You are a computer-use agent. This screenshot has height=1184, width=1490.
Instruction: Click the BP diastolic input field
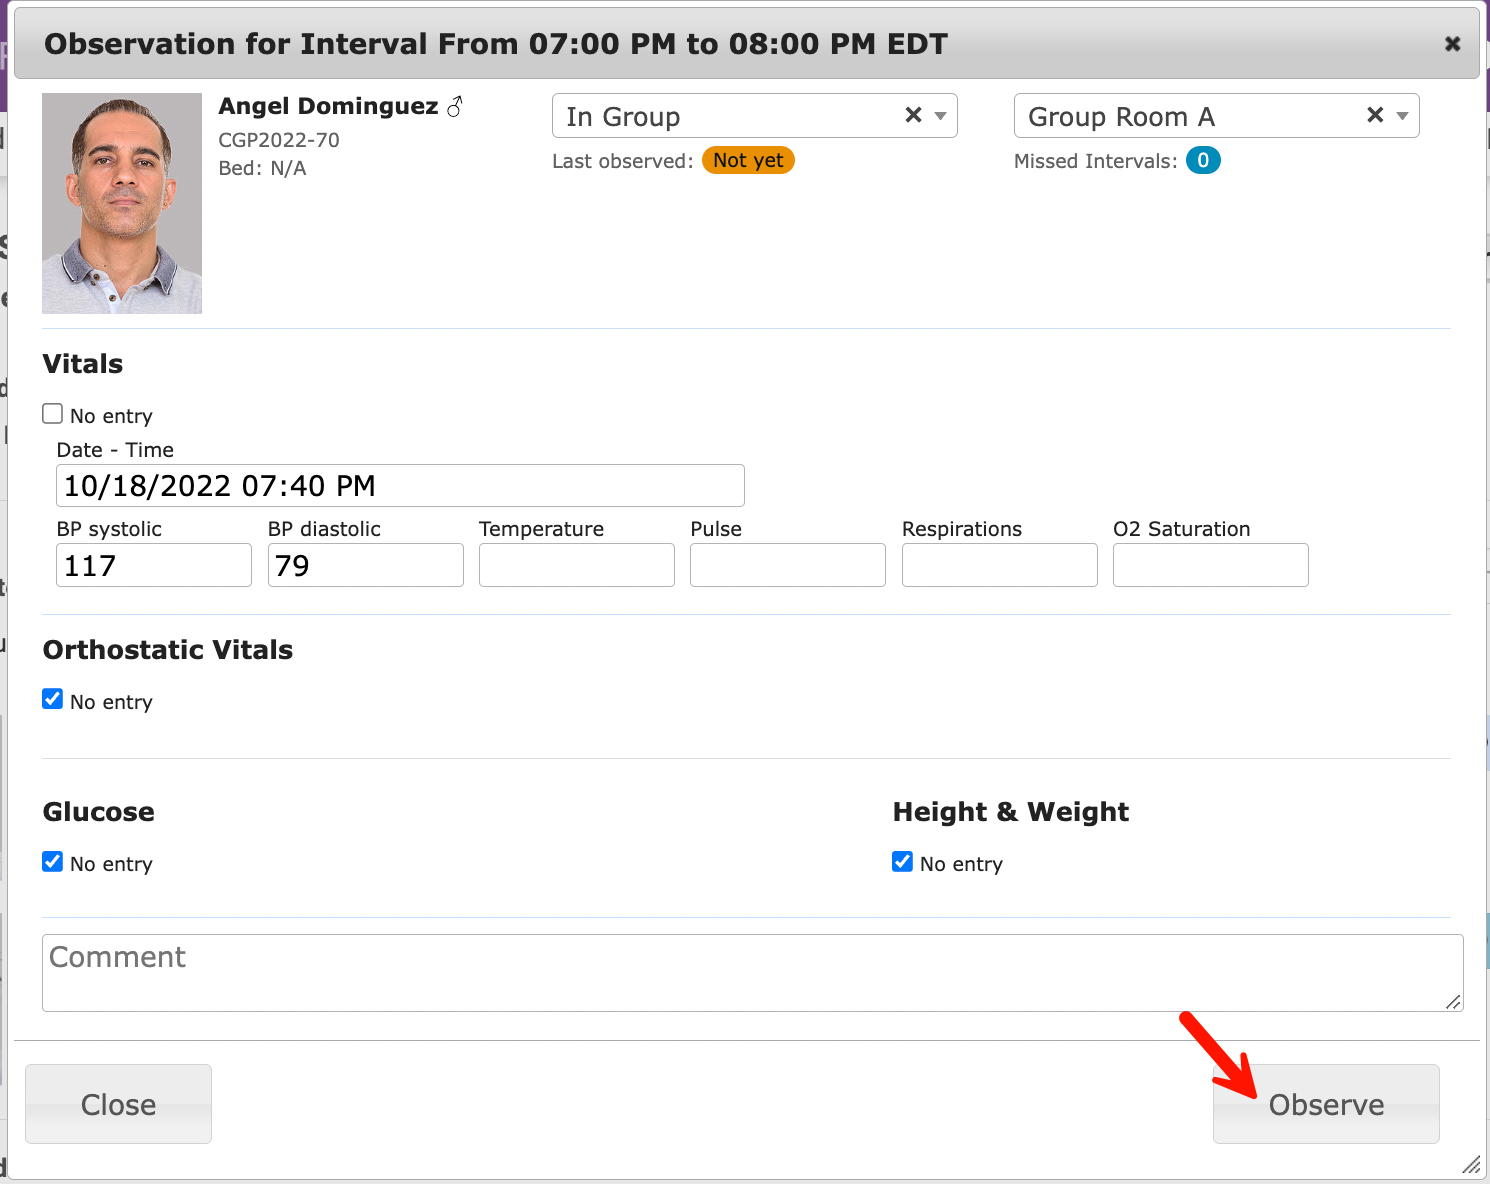point(365,566)
